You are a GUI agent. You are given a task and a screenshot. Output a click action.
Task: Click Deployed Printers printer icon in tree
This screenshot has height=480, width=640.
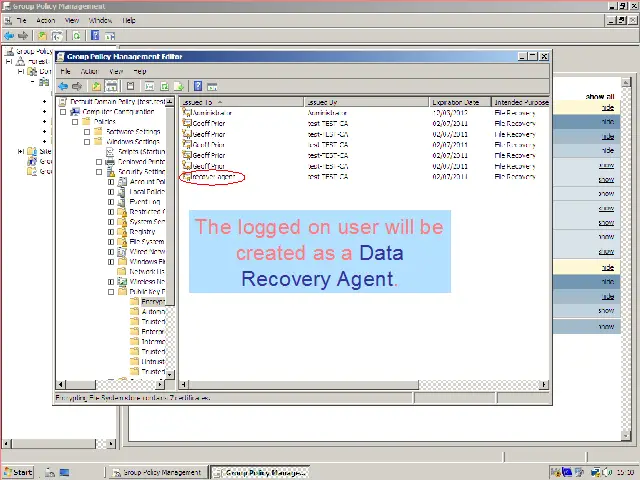[x=110, y=162]
